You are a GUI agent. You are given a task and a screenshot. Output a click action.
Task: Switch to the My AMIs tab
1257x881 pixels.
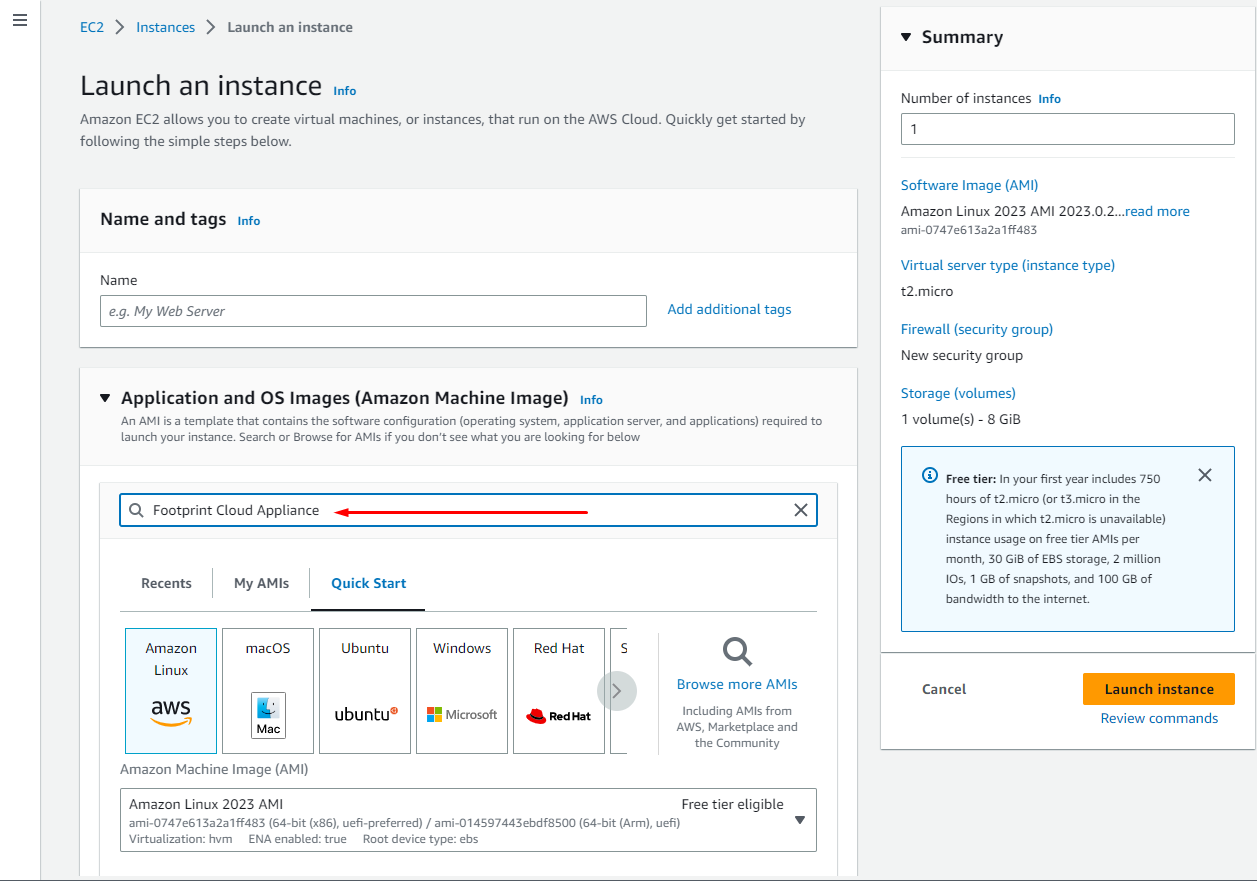(260, 583)
